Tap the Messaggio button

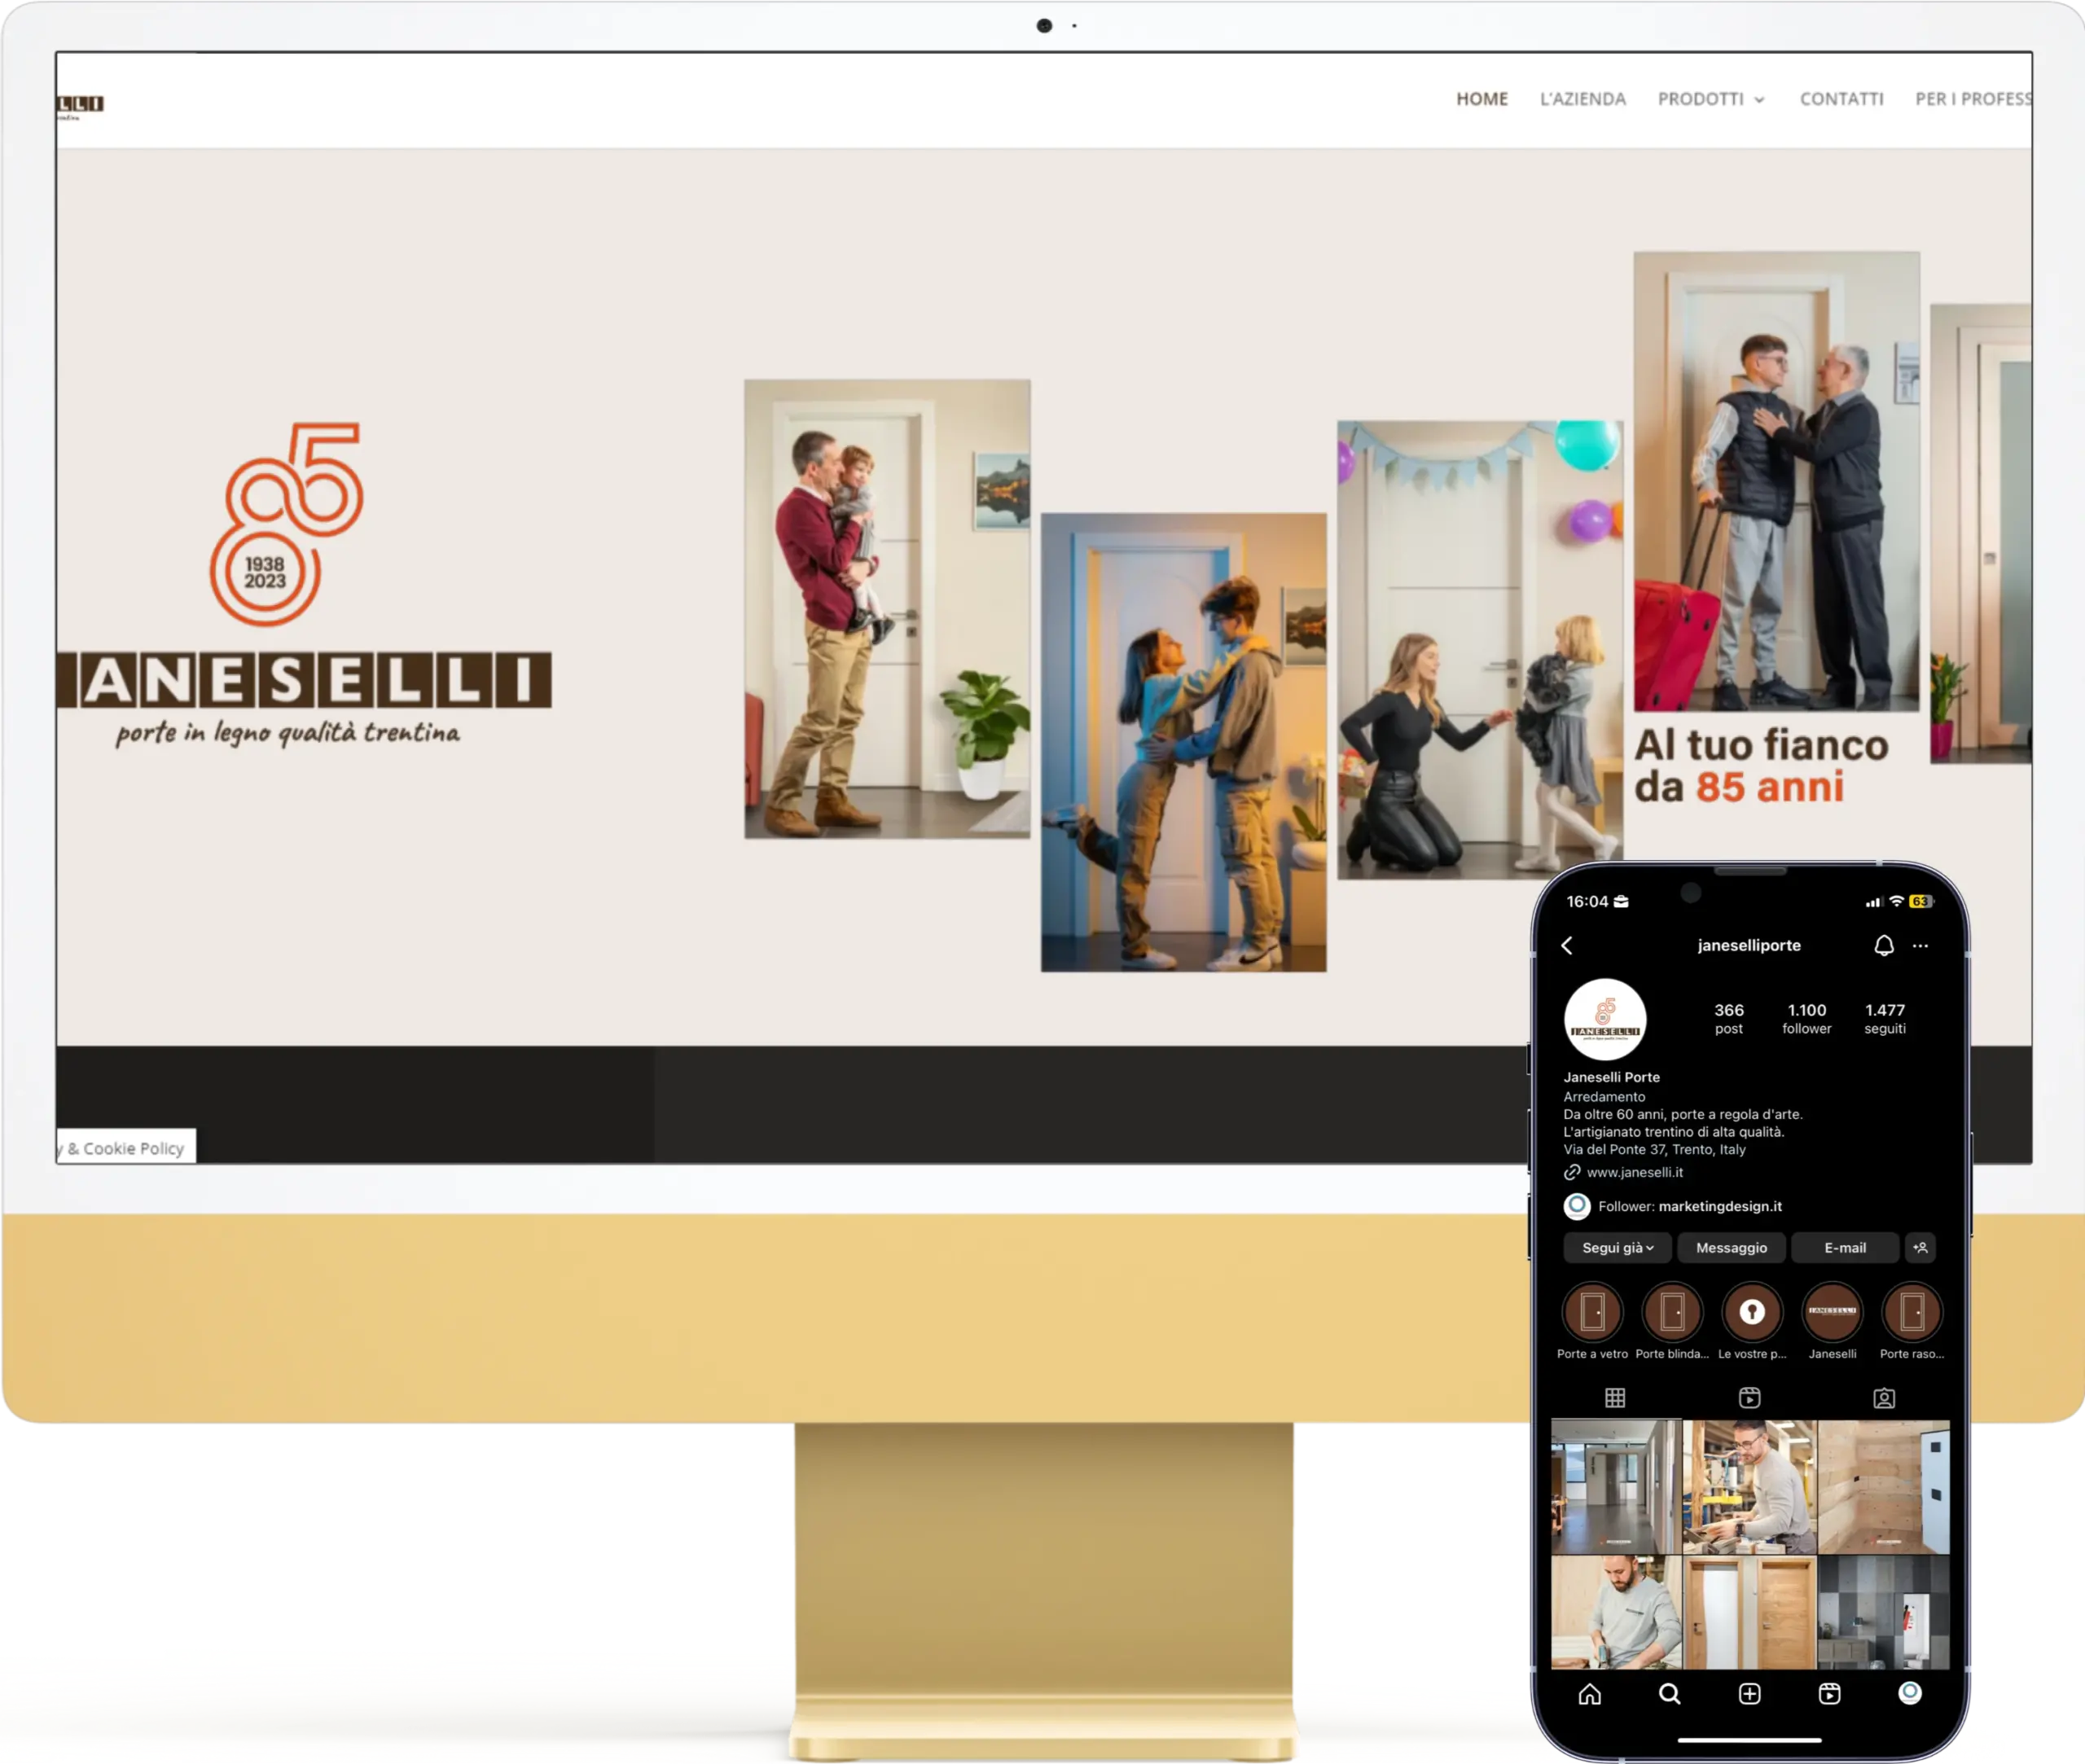tap(1731, 1247)
